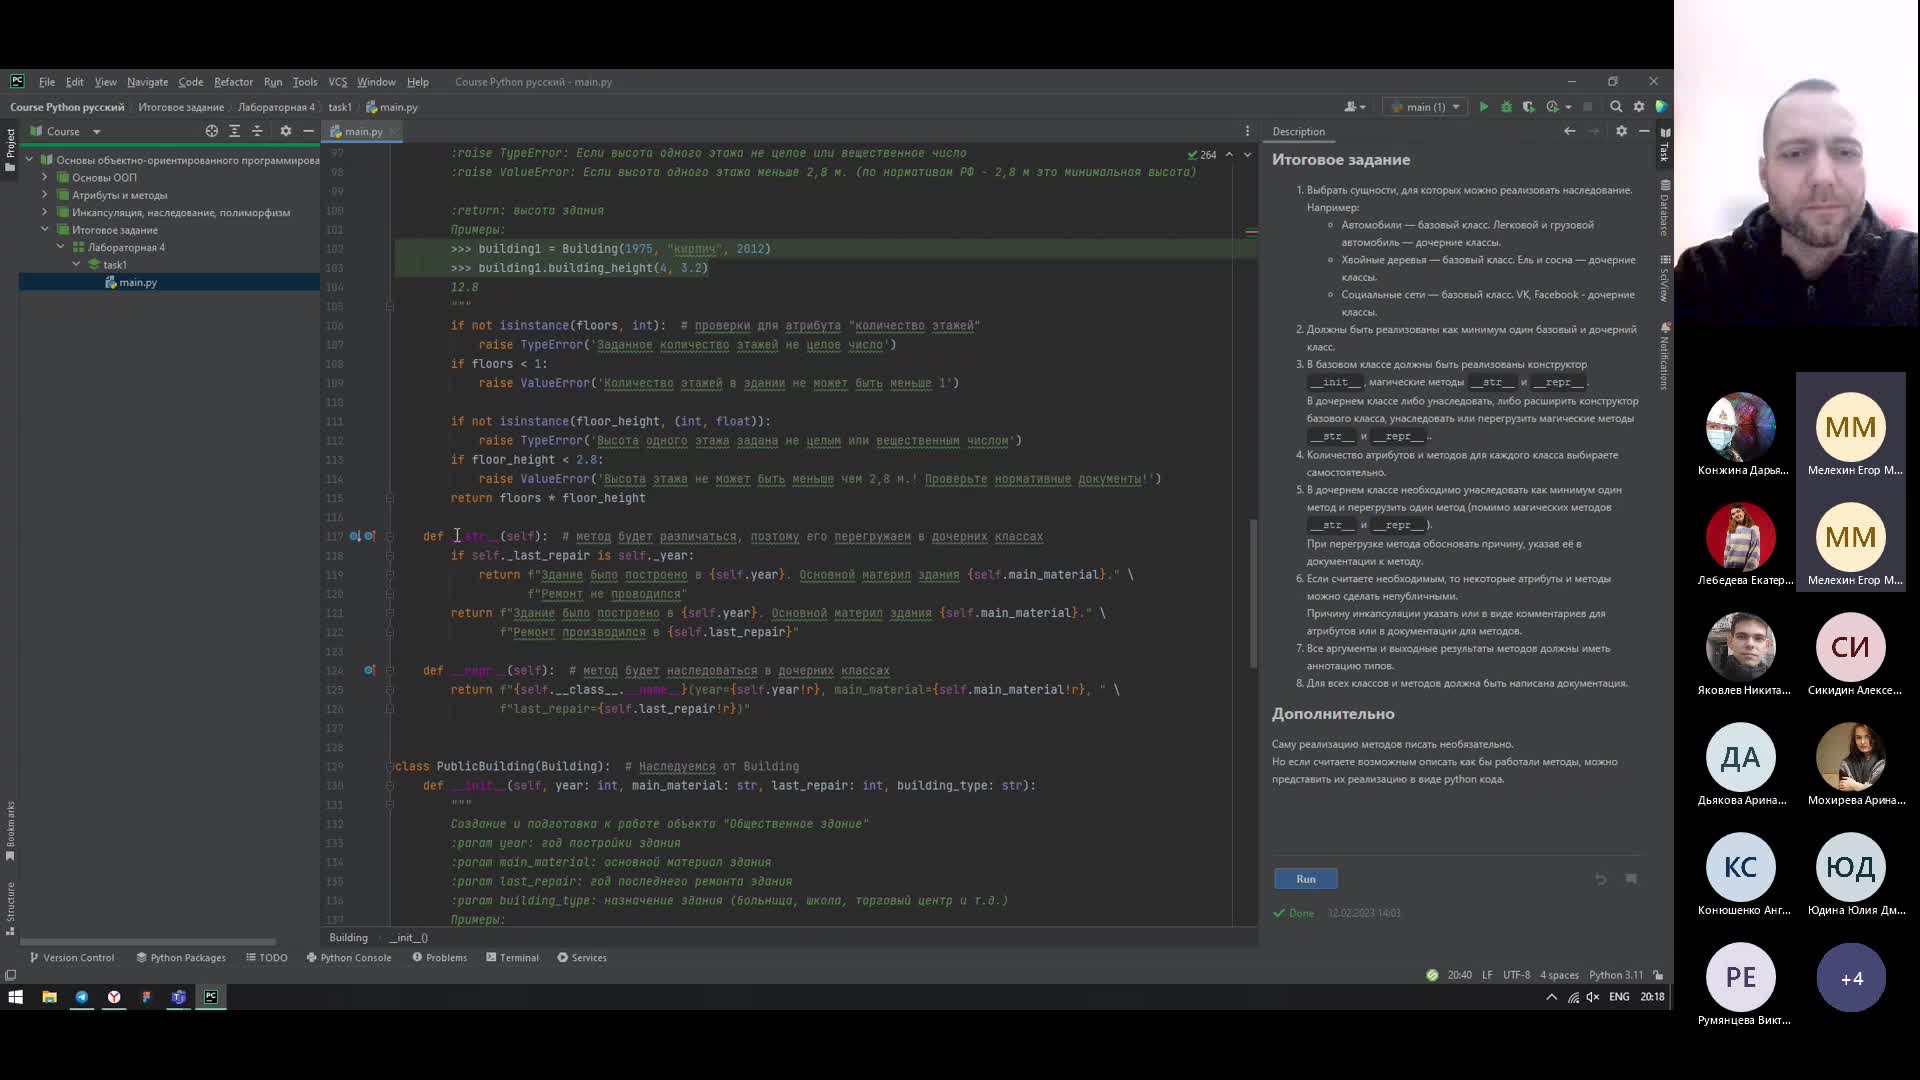This screenshot has height=1080, width=1920.
Task: Click the blue Run button in Description
Action: coord(1306,879)
